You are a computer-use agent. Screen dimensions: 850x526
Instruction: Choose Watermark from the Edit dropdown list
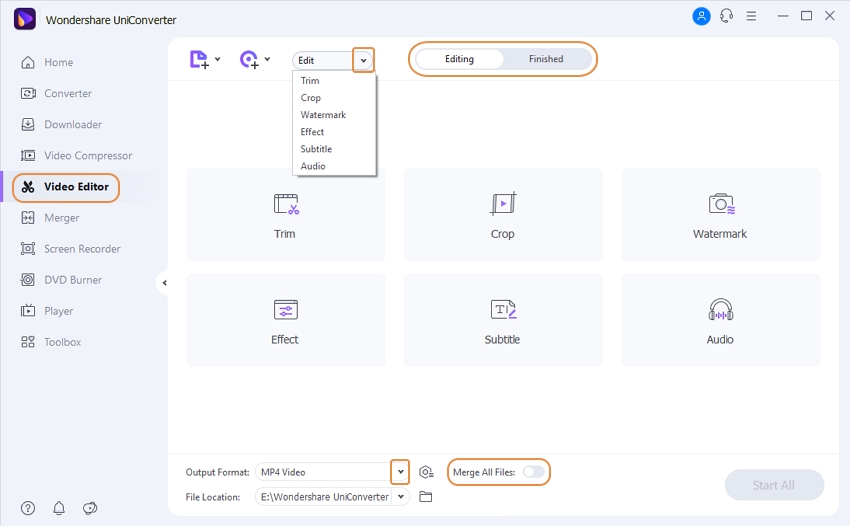coord(323,115)
